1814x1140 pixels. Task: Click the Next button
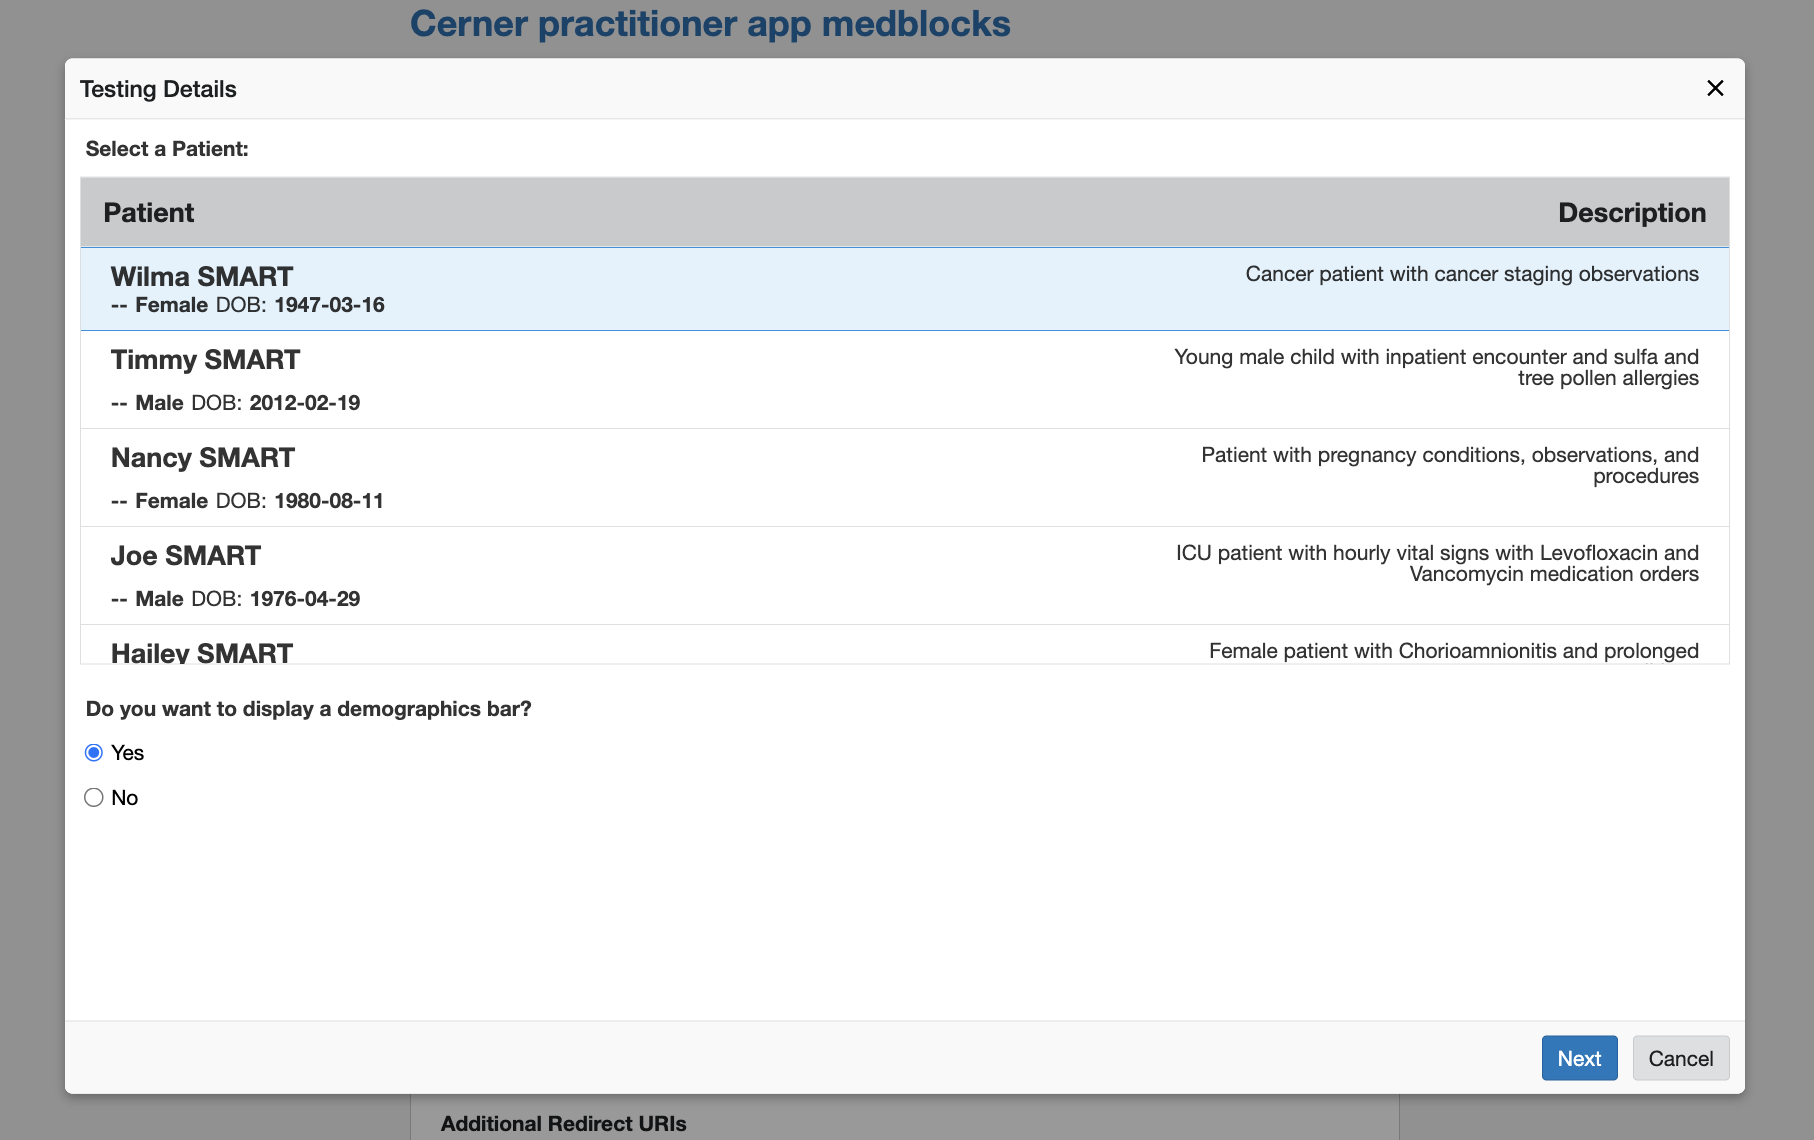click(x=1579, y=1058)
